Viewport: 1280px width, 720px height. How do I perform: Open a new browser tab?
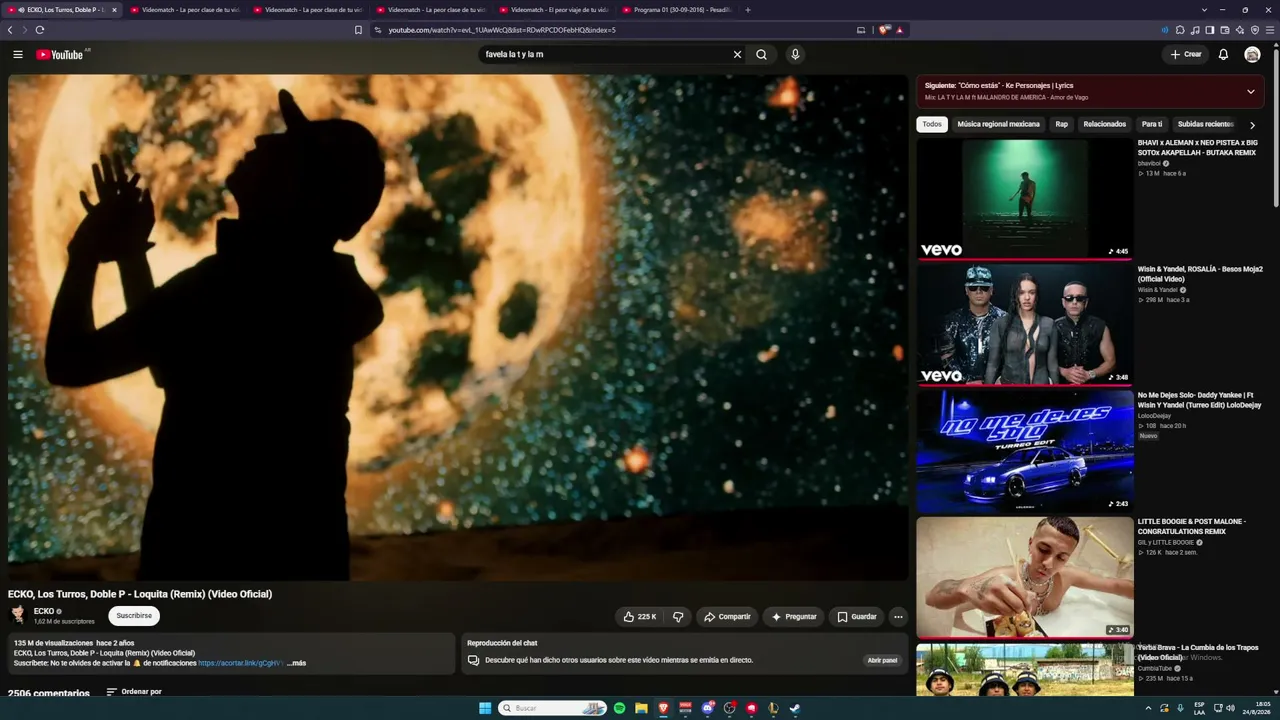pyautogui.click(x=748, y=10)
